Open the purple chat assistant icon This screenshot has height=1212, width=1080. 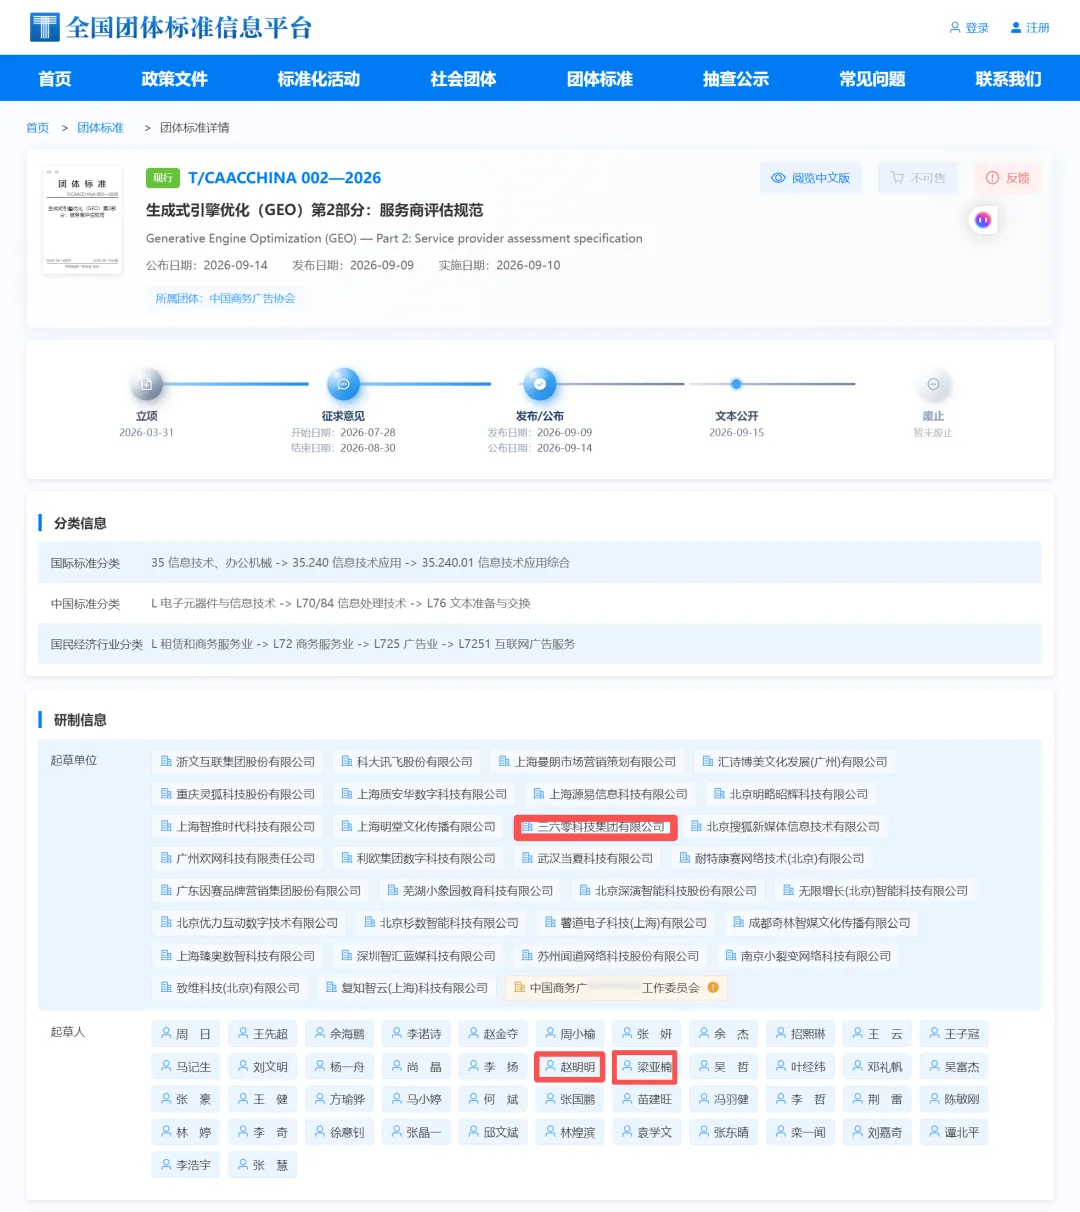(983, 220)
